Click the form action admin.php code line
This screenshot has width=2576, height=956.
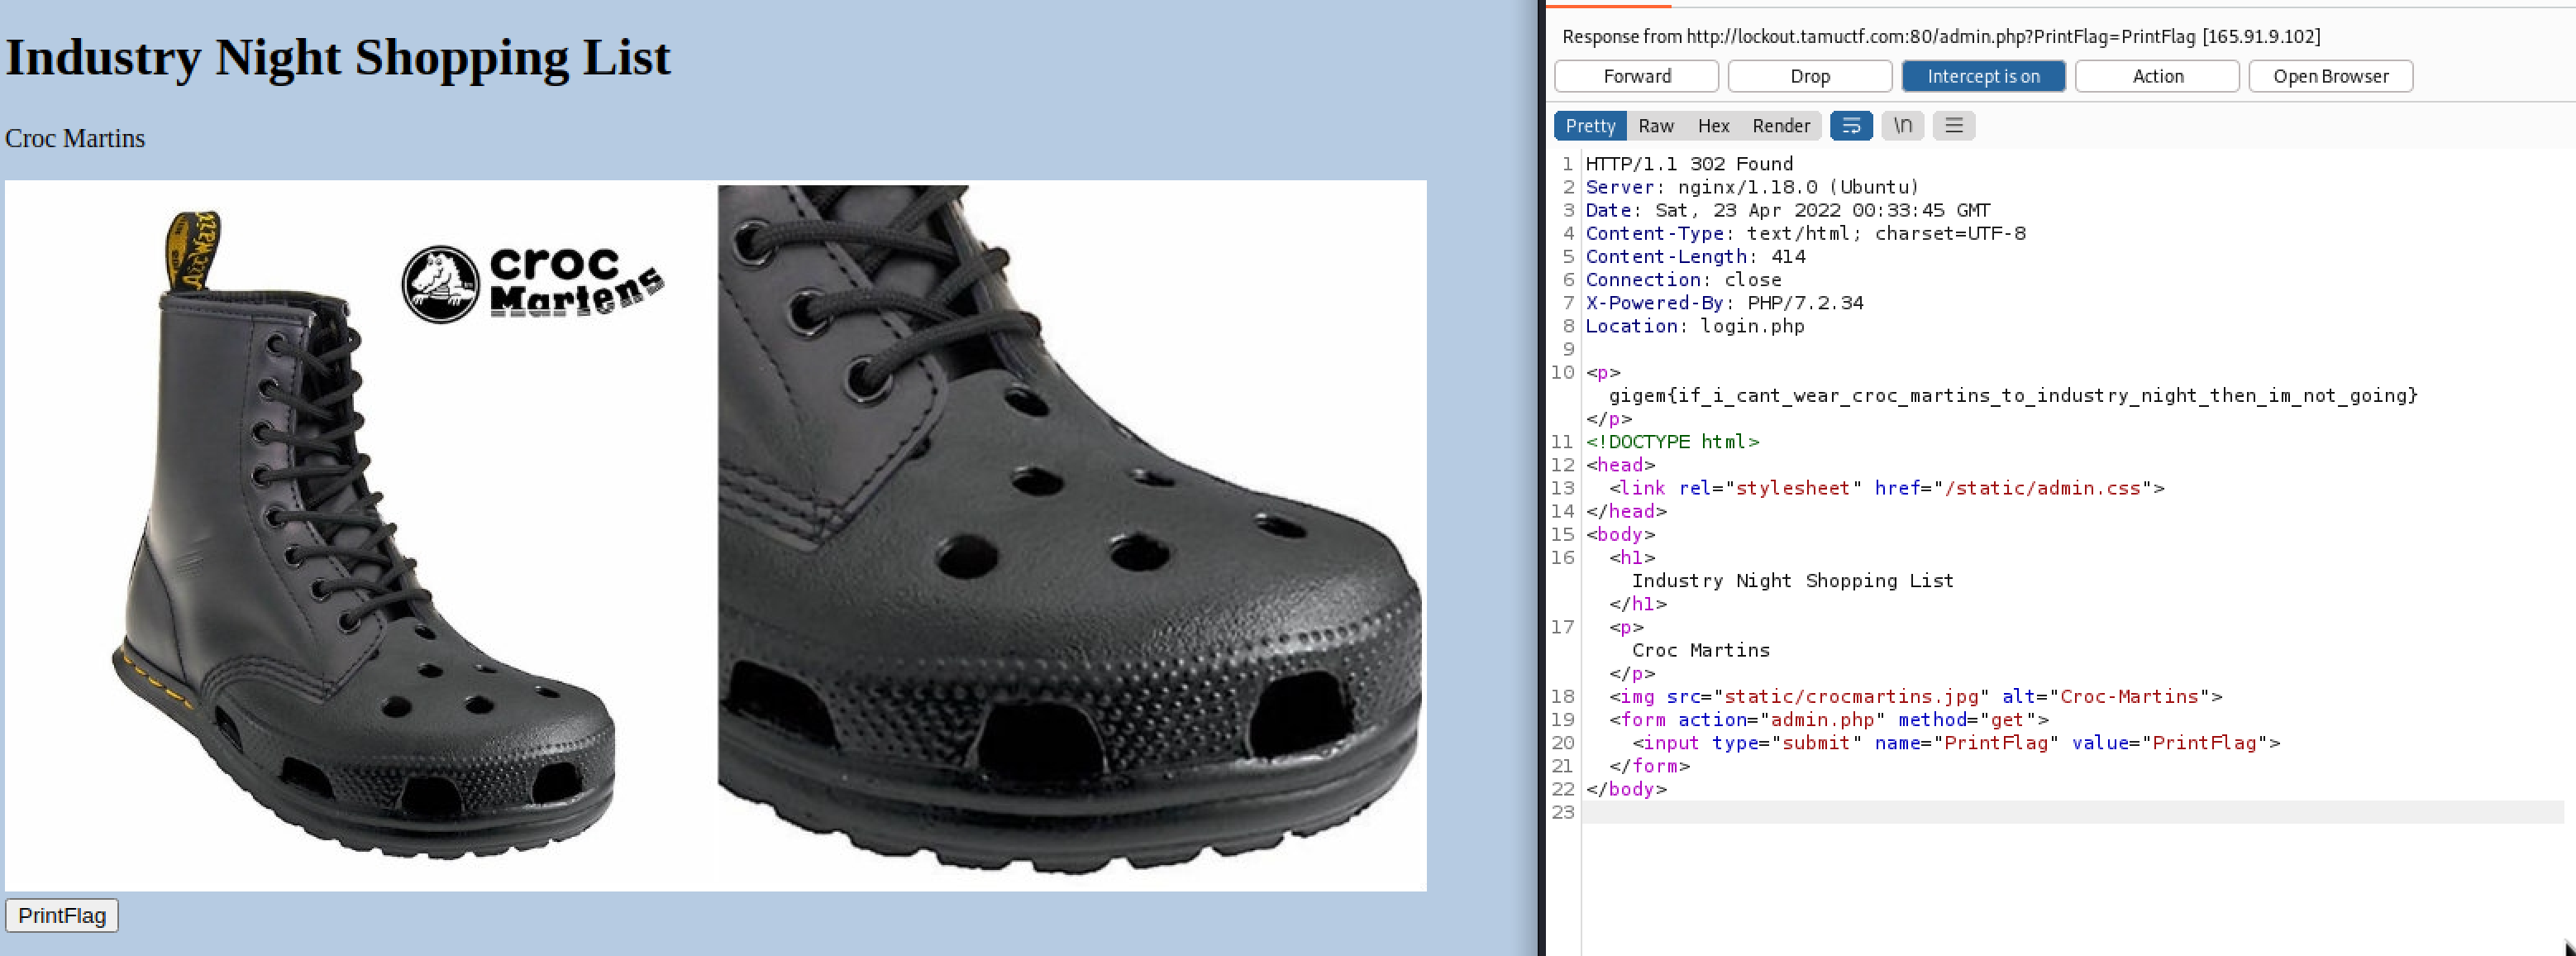[x=1829, y=720]
